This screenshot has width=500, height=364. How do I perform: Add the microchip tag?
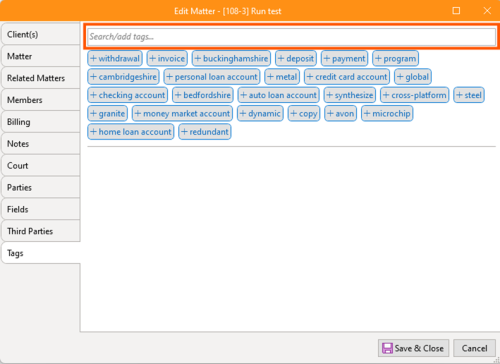[x=387, y=114]
